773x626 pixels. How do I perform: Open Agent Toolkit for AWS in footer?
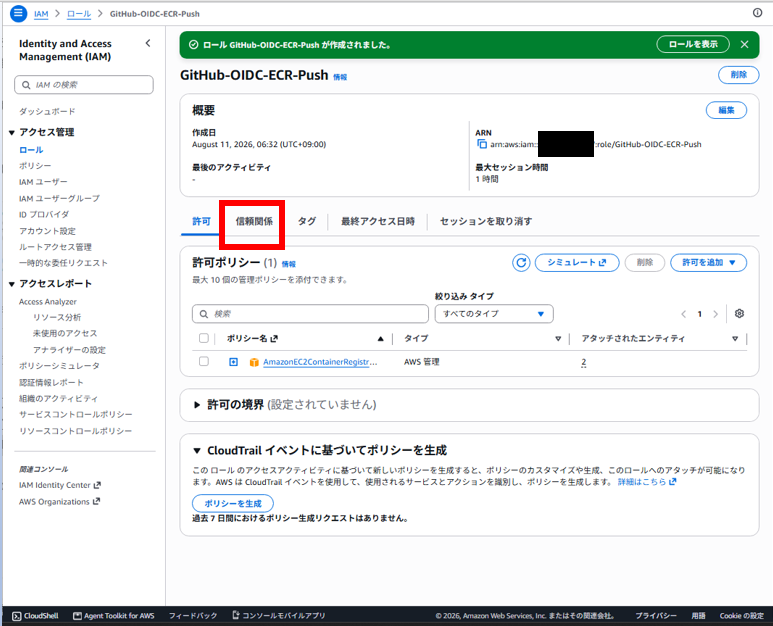[x=113, y=616]
